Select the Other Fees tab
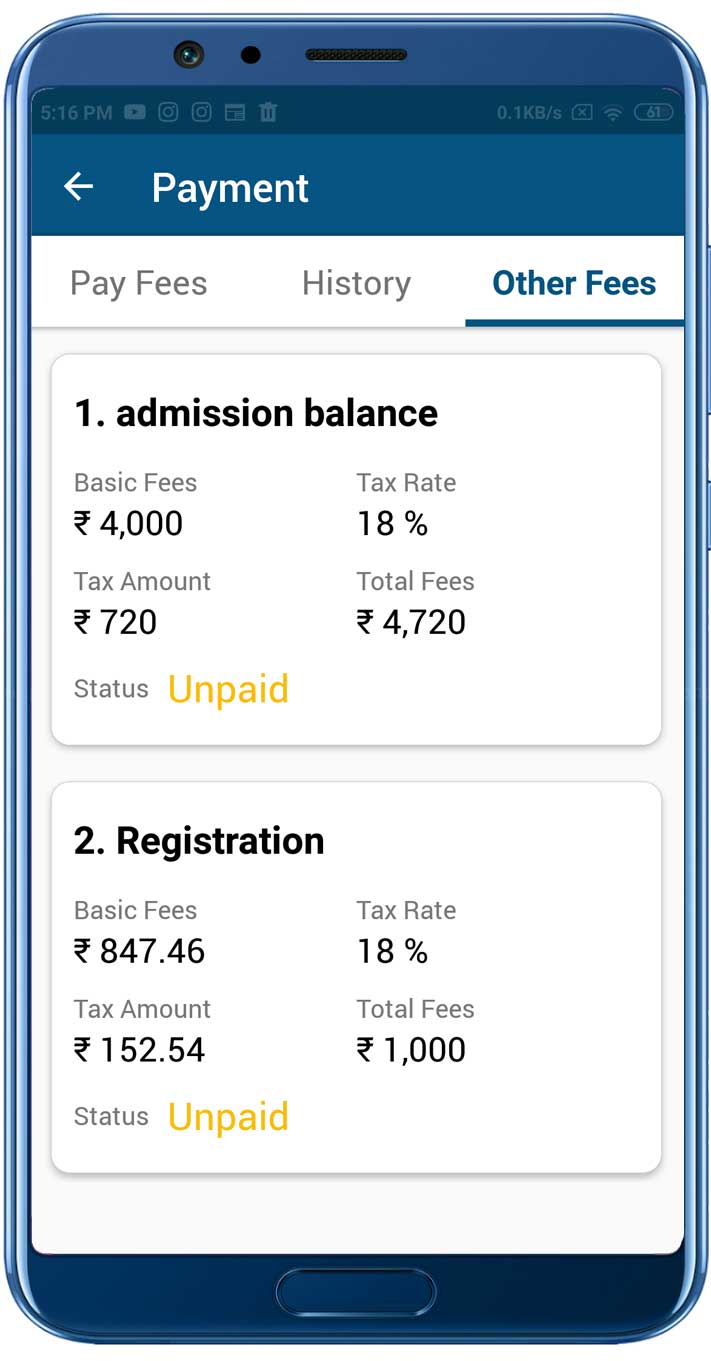This screenshot has width=711, height=1361. click(x=573, y=283)
